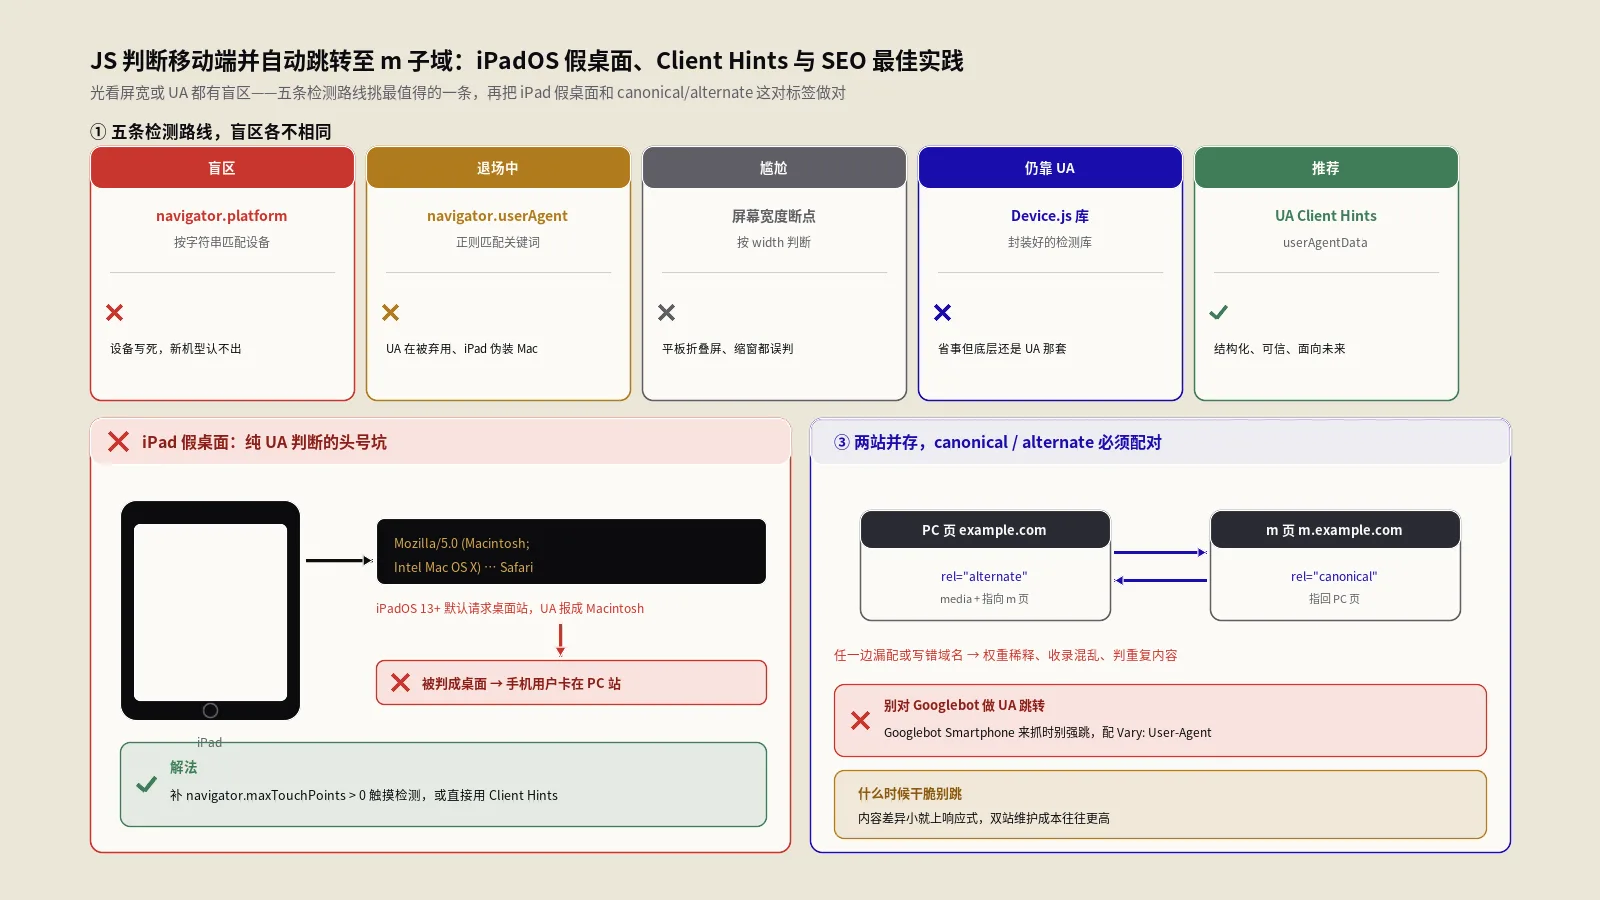
Task: Click the iPad tablet illustration
Action: [210, 610]
